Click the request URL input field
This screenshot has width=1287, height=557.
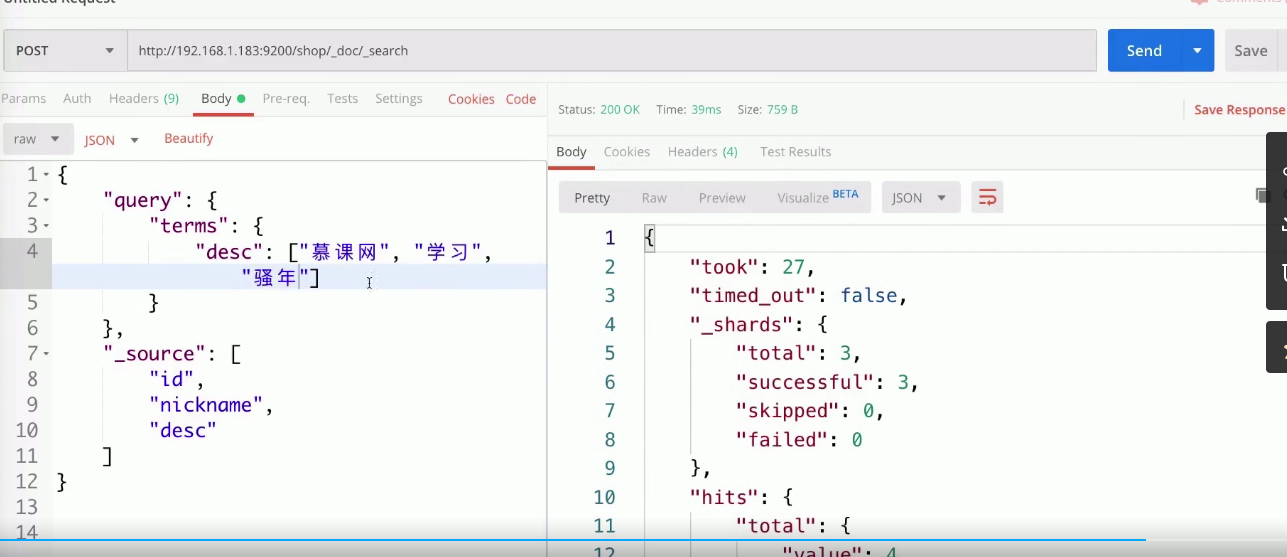pos(611,50)
